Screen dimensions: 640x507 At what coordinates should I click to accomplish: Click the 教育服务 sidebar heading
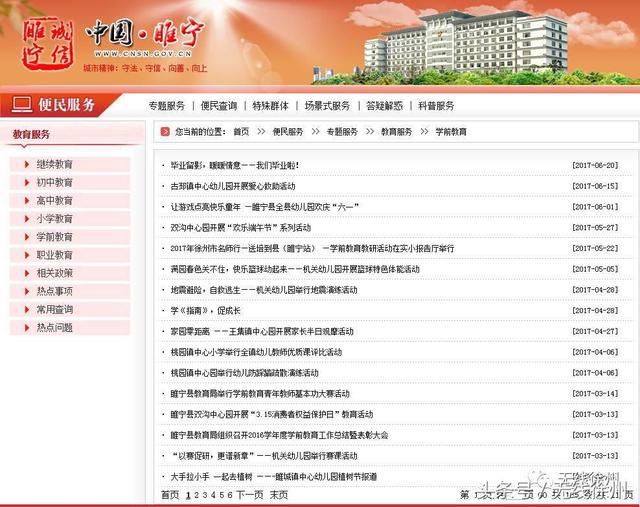[x=31, y=134]
